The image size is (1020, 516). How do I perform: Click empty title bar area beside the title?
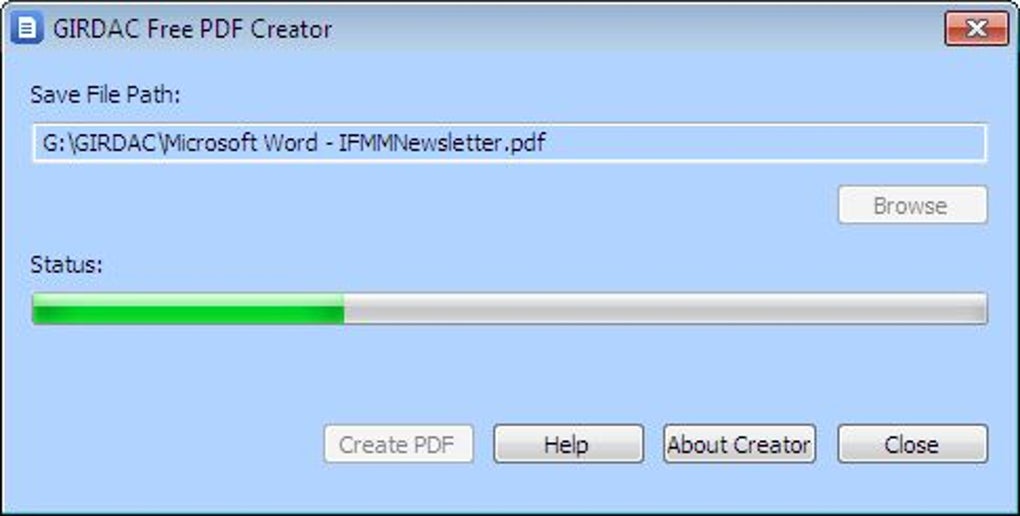point(638,29)
